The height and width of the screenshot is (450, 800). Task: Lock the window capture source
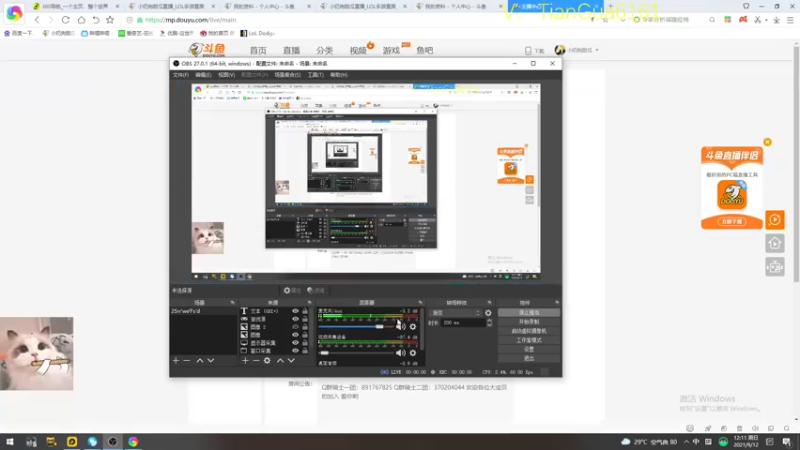coord(305,351)
